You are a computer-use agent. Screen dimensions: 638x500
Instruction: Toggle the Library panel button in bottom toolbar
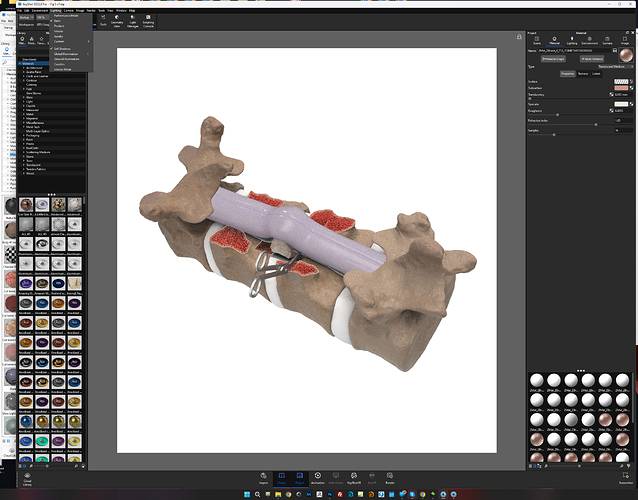tap(282, 478)
